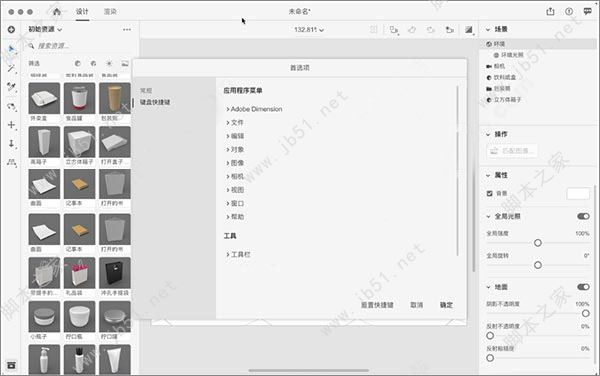Click the Frame selection toolbar icon
Screen dimensions: 600x376
pyautogui.click(x=394, y=29)
